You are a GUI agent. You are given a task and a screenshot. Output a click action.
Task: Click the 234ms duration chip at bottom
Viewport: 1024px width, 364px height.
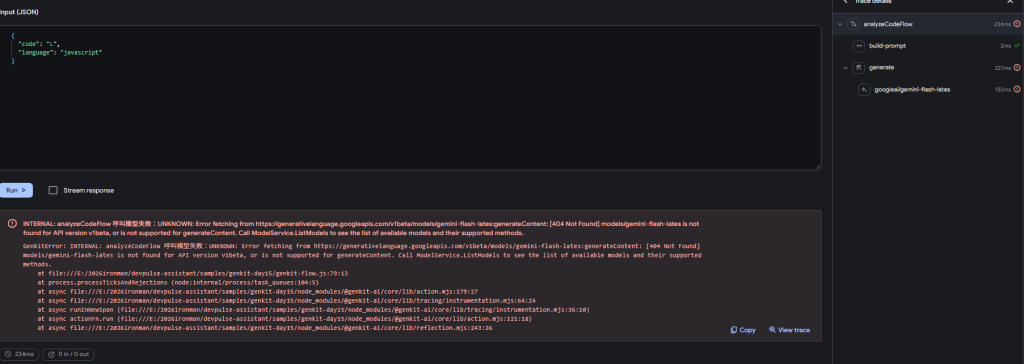(x=19, y=354)
